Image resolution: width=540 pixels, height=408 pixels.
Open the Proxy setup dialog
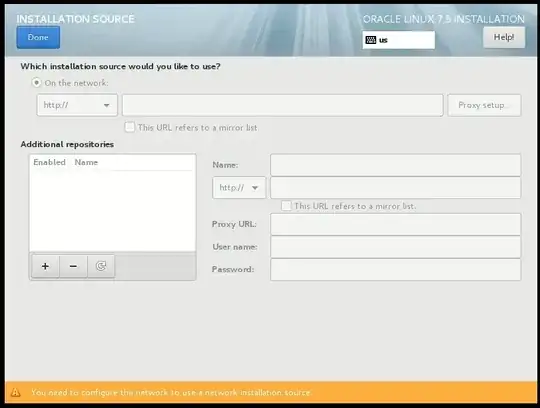click(x=484, y=105)
